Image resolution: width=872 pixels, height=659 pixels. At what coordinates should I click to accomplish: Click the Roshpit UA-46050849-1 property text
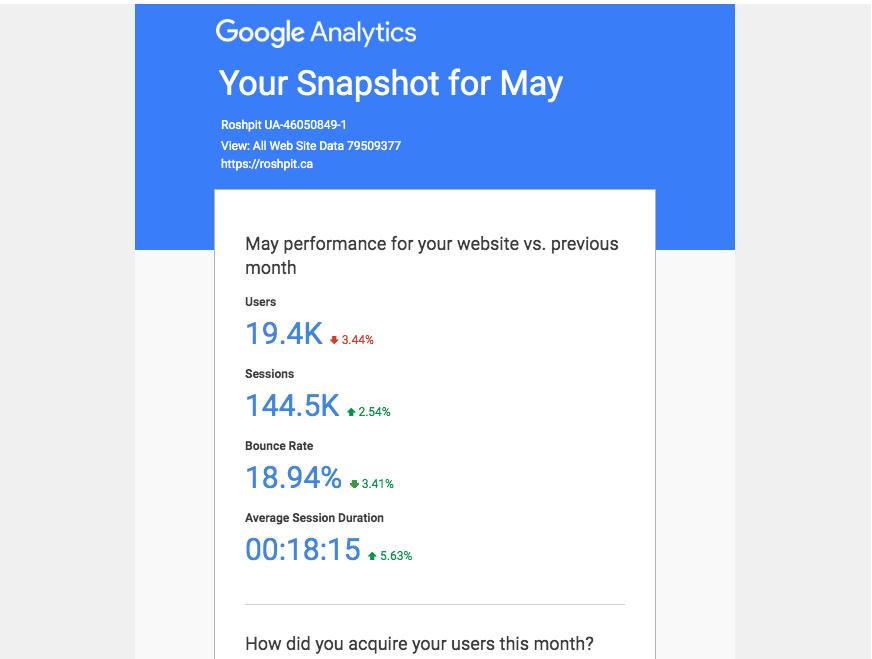click(284, 125)
